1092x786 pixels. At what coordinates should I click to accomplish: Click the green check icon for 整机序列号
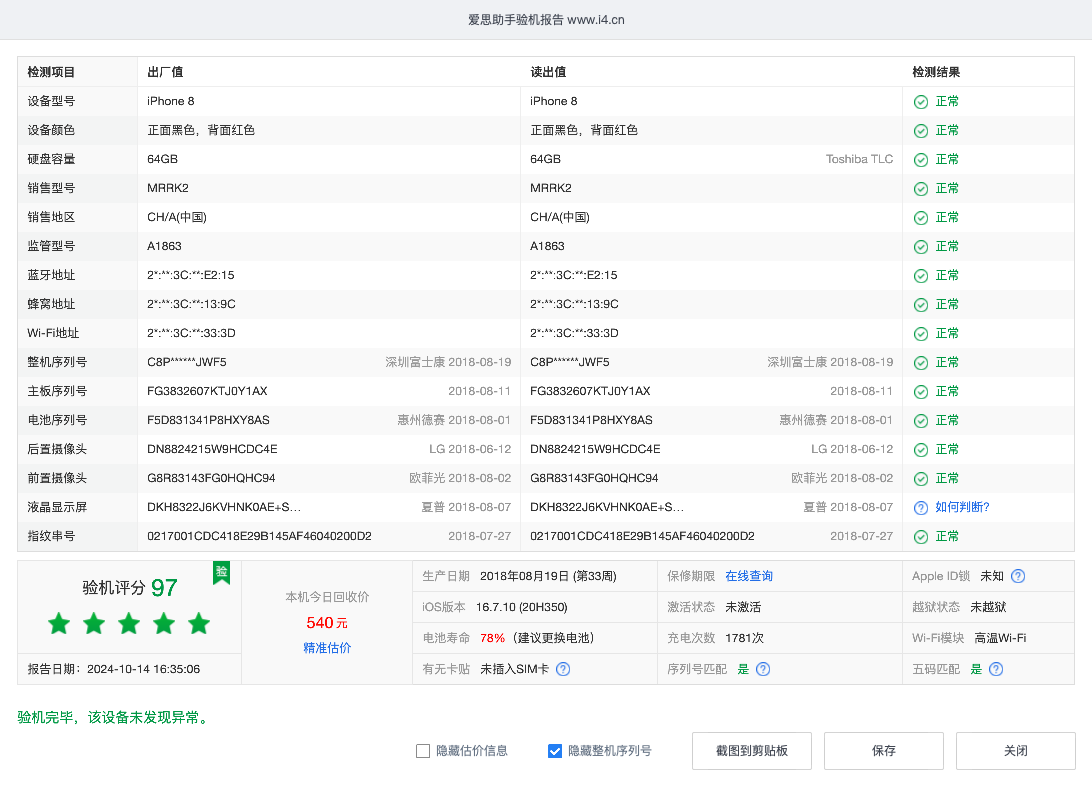[921, 363]
